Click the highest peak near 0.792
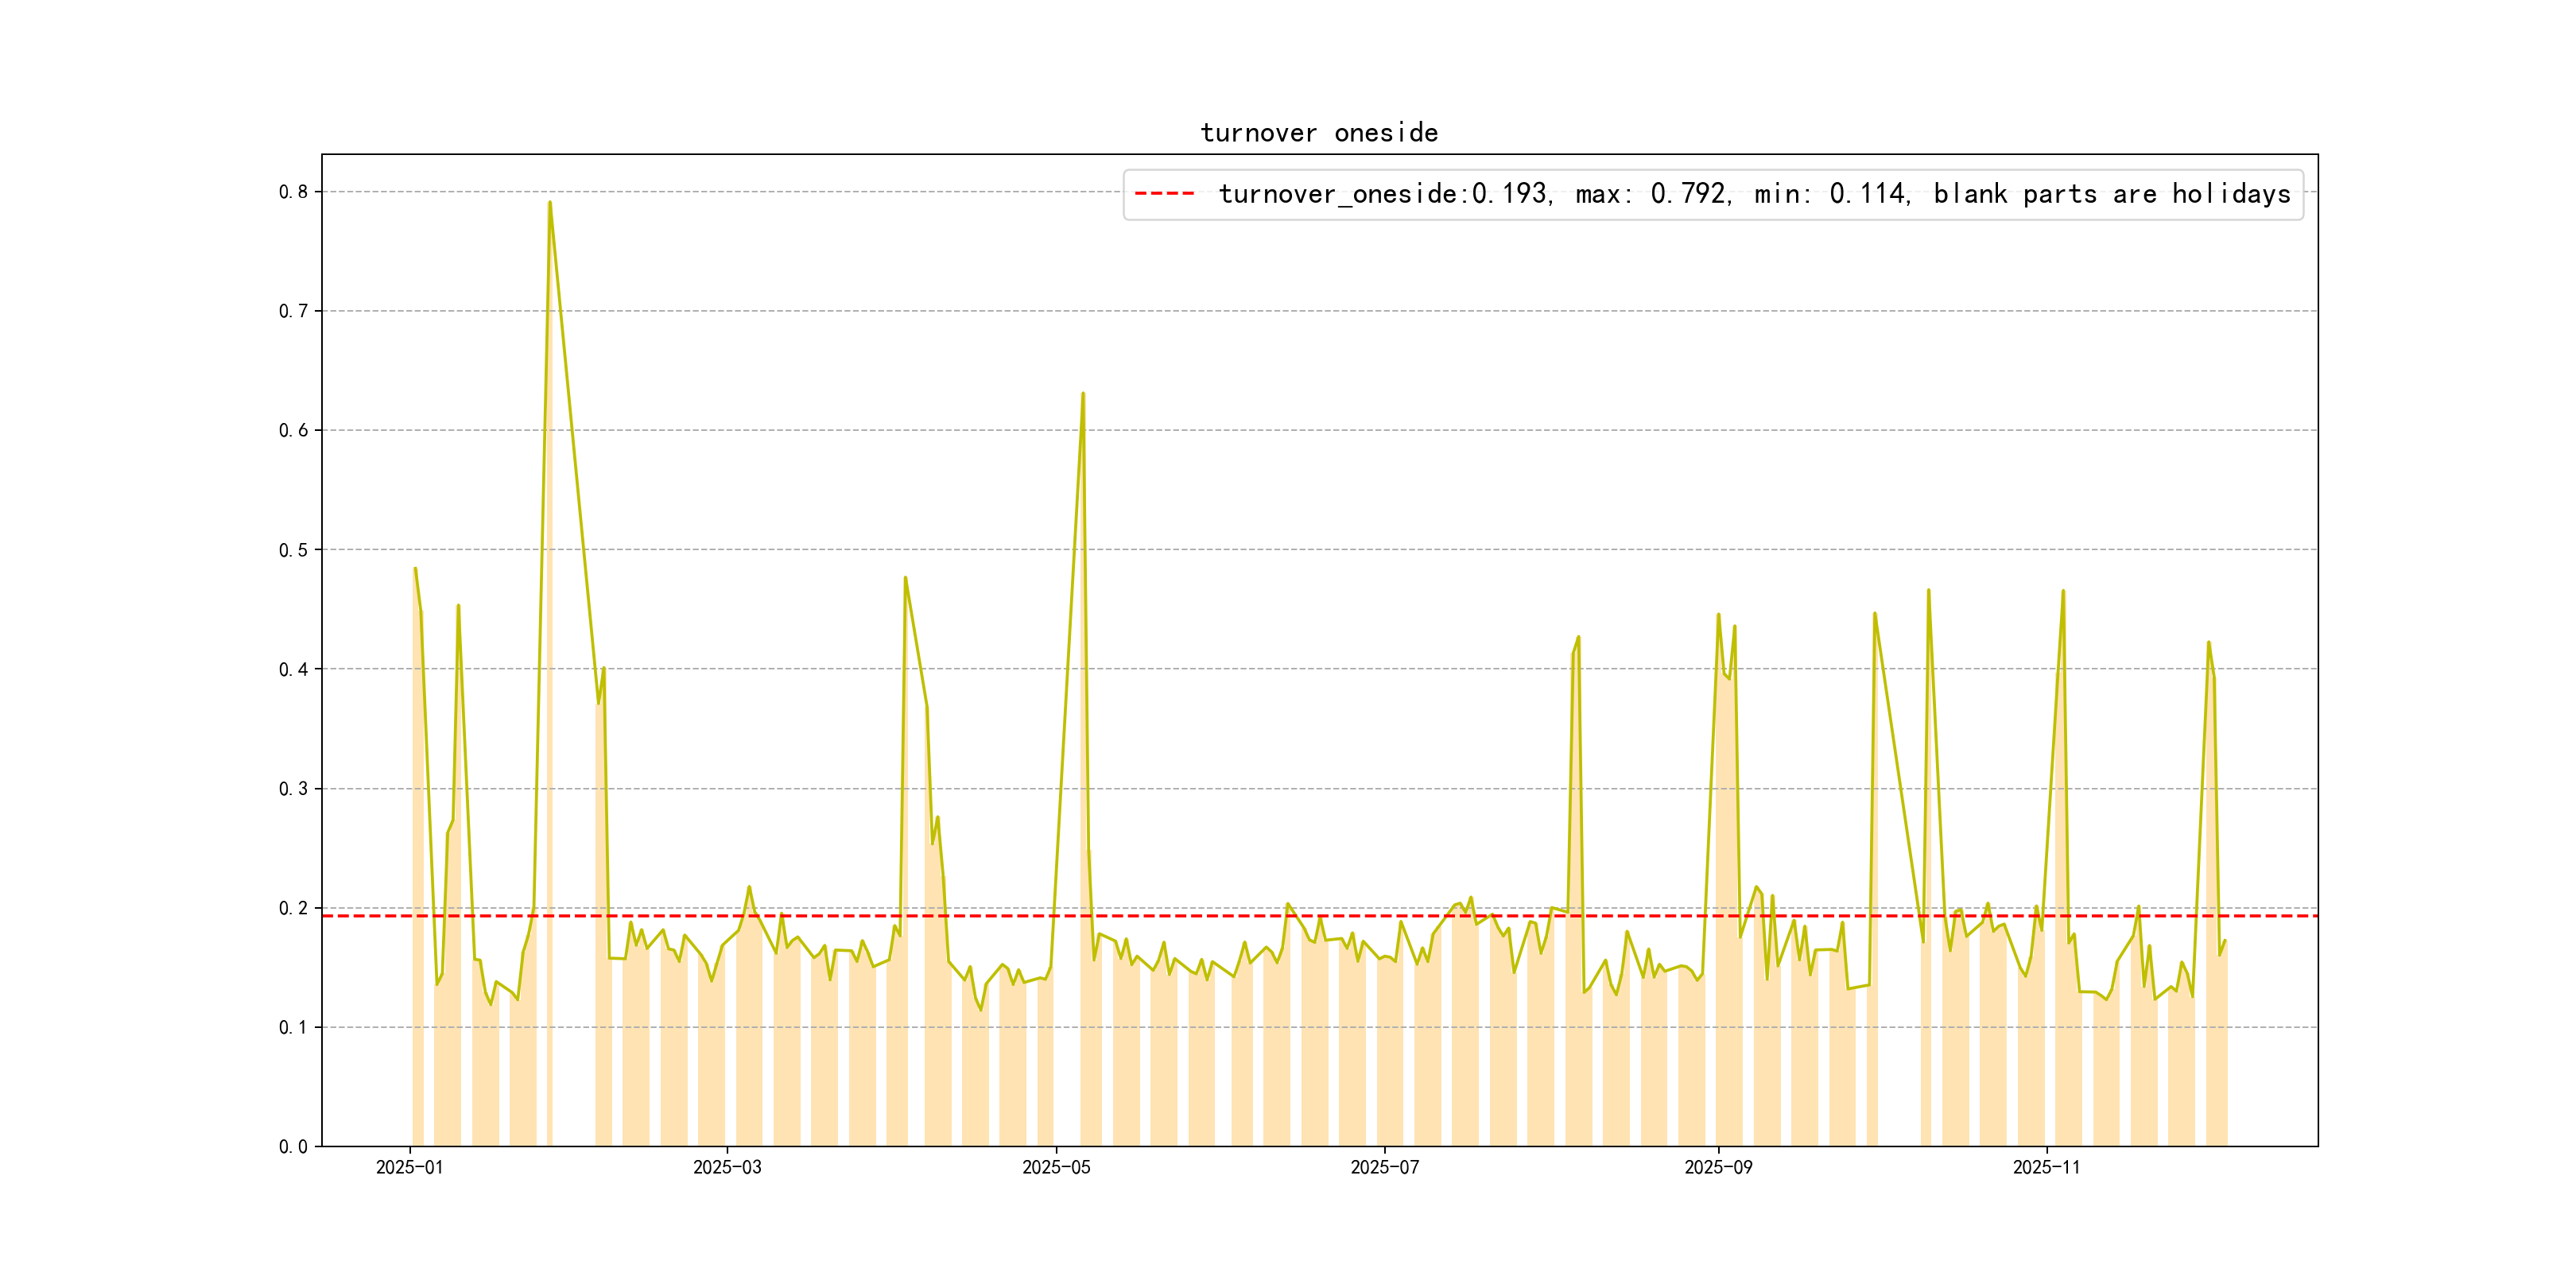 [549, 203]
